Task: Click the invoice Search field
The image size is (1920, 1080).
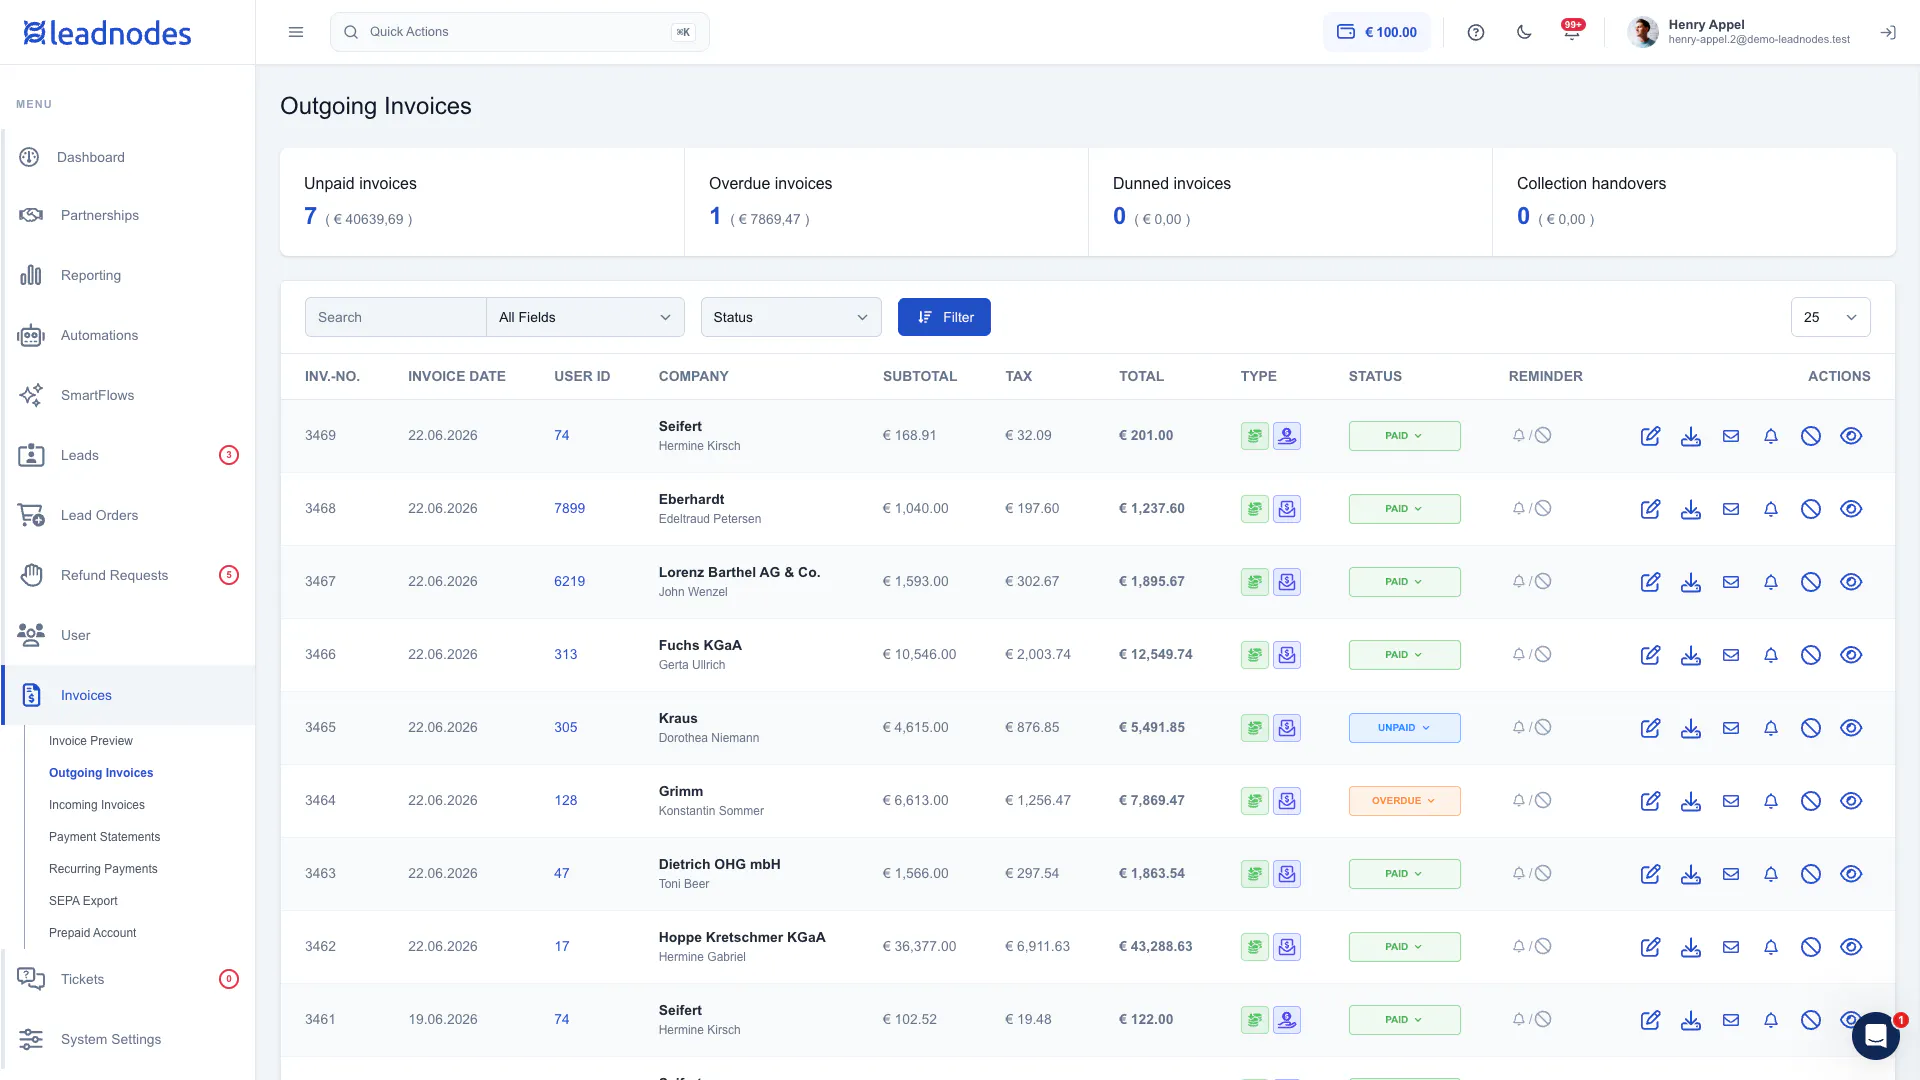Action: pyautogui.click(x=395, y=317)
